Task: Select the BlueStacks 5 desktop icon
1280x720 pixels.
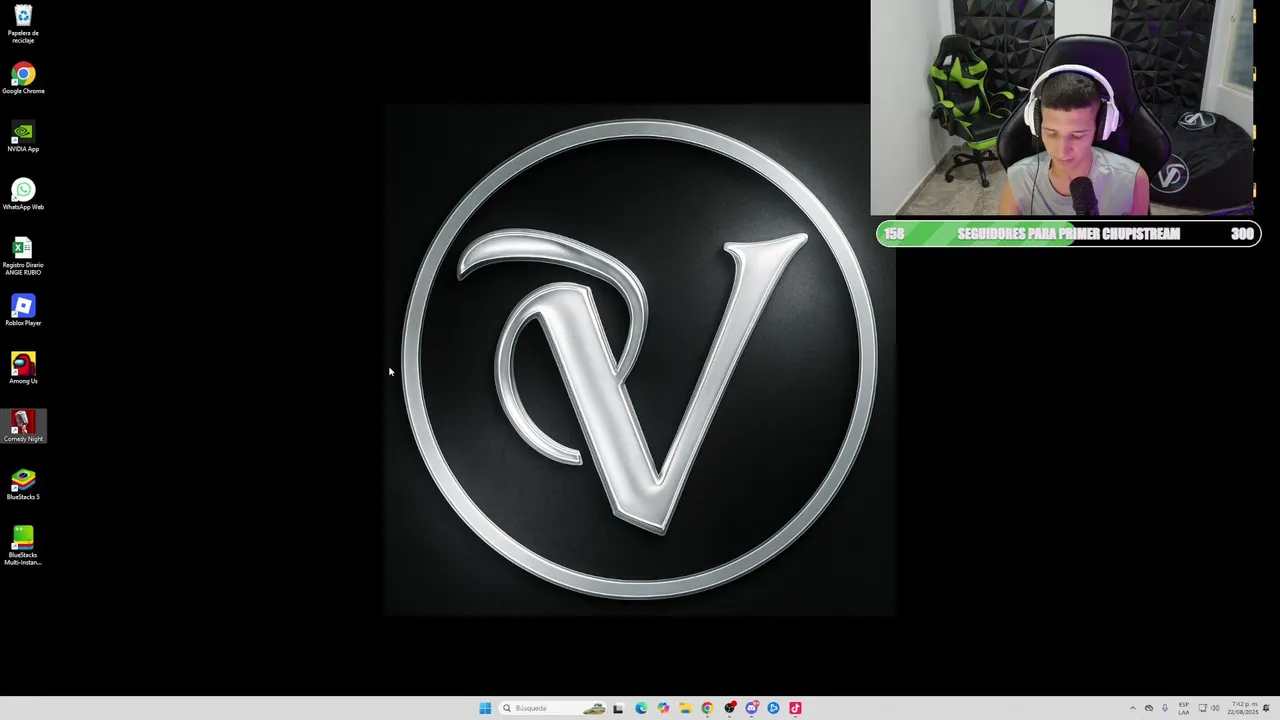Action: click(x=23, y=485)
